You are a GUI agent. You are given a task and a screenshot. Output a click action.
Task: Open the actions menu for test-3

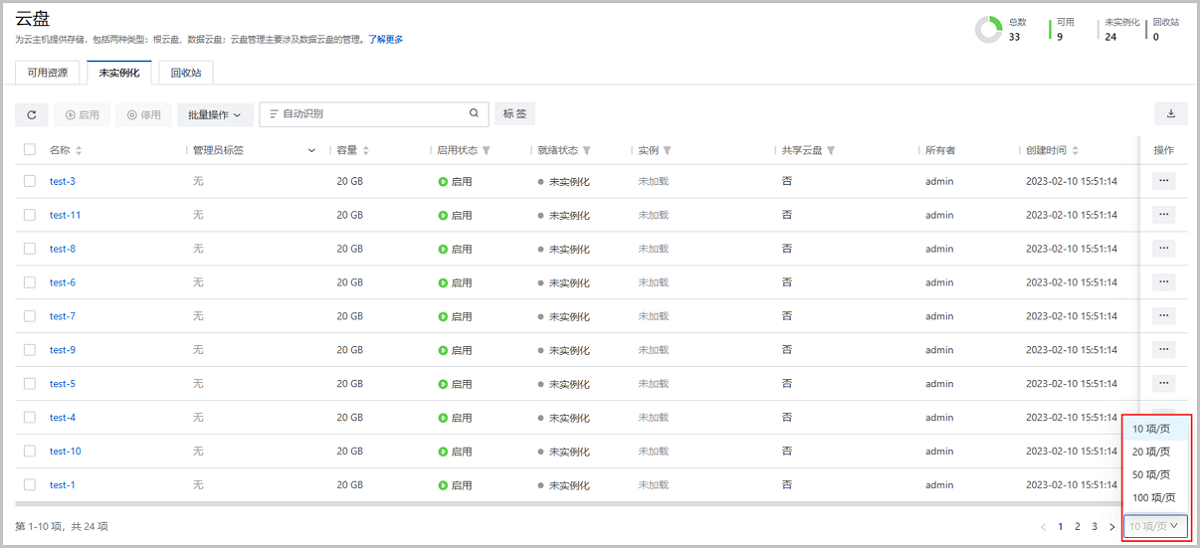click(x=1163, y=182)
